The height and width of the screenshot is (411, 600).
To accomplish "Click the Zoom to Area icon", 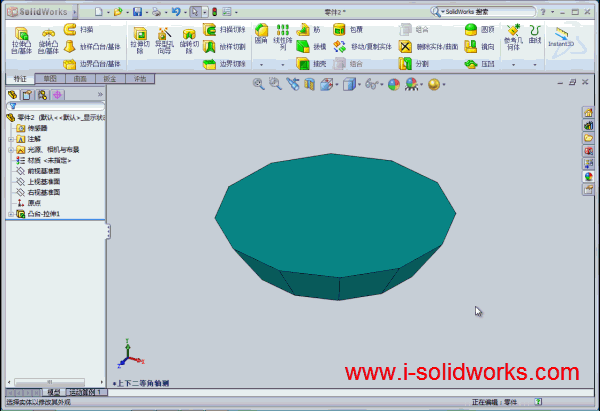I will pos(275,84).
